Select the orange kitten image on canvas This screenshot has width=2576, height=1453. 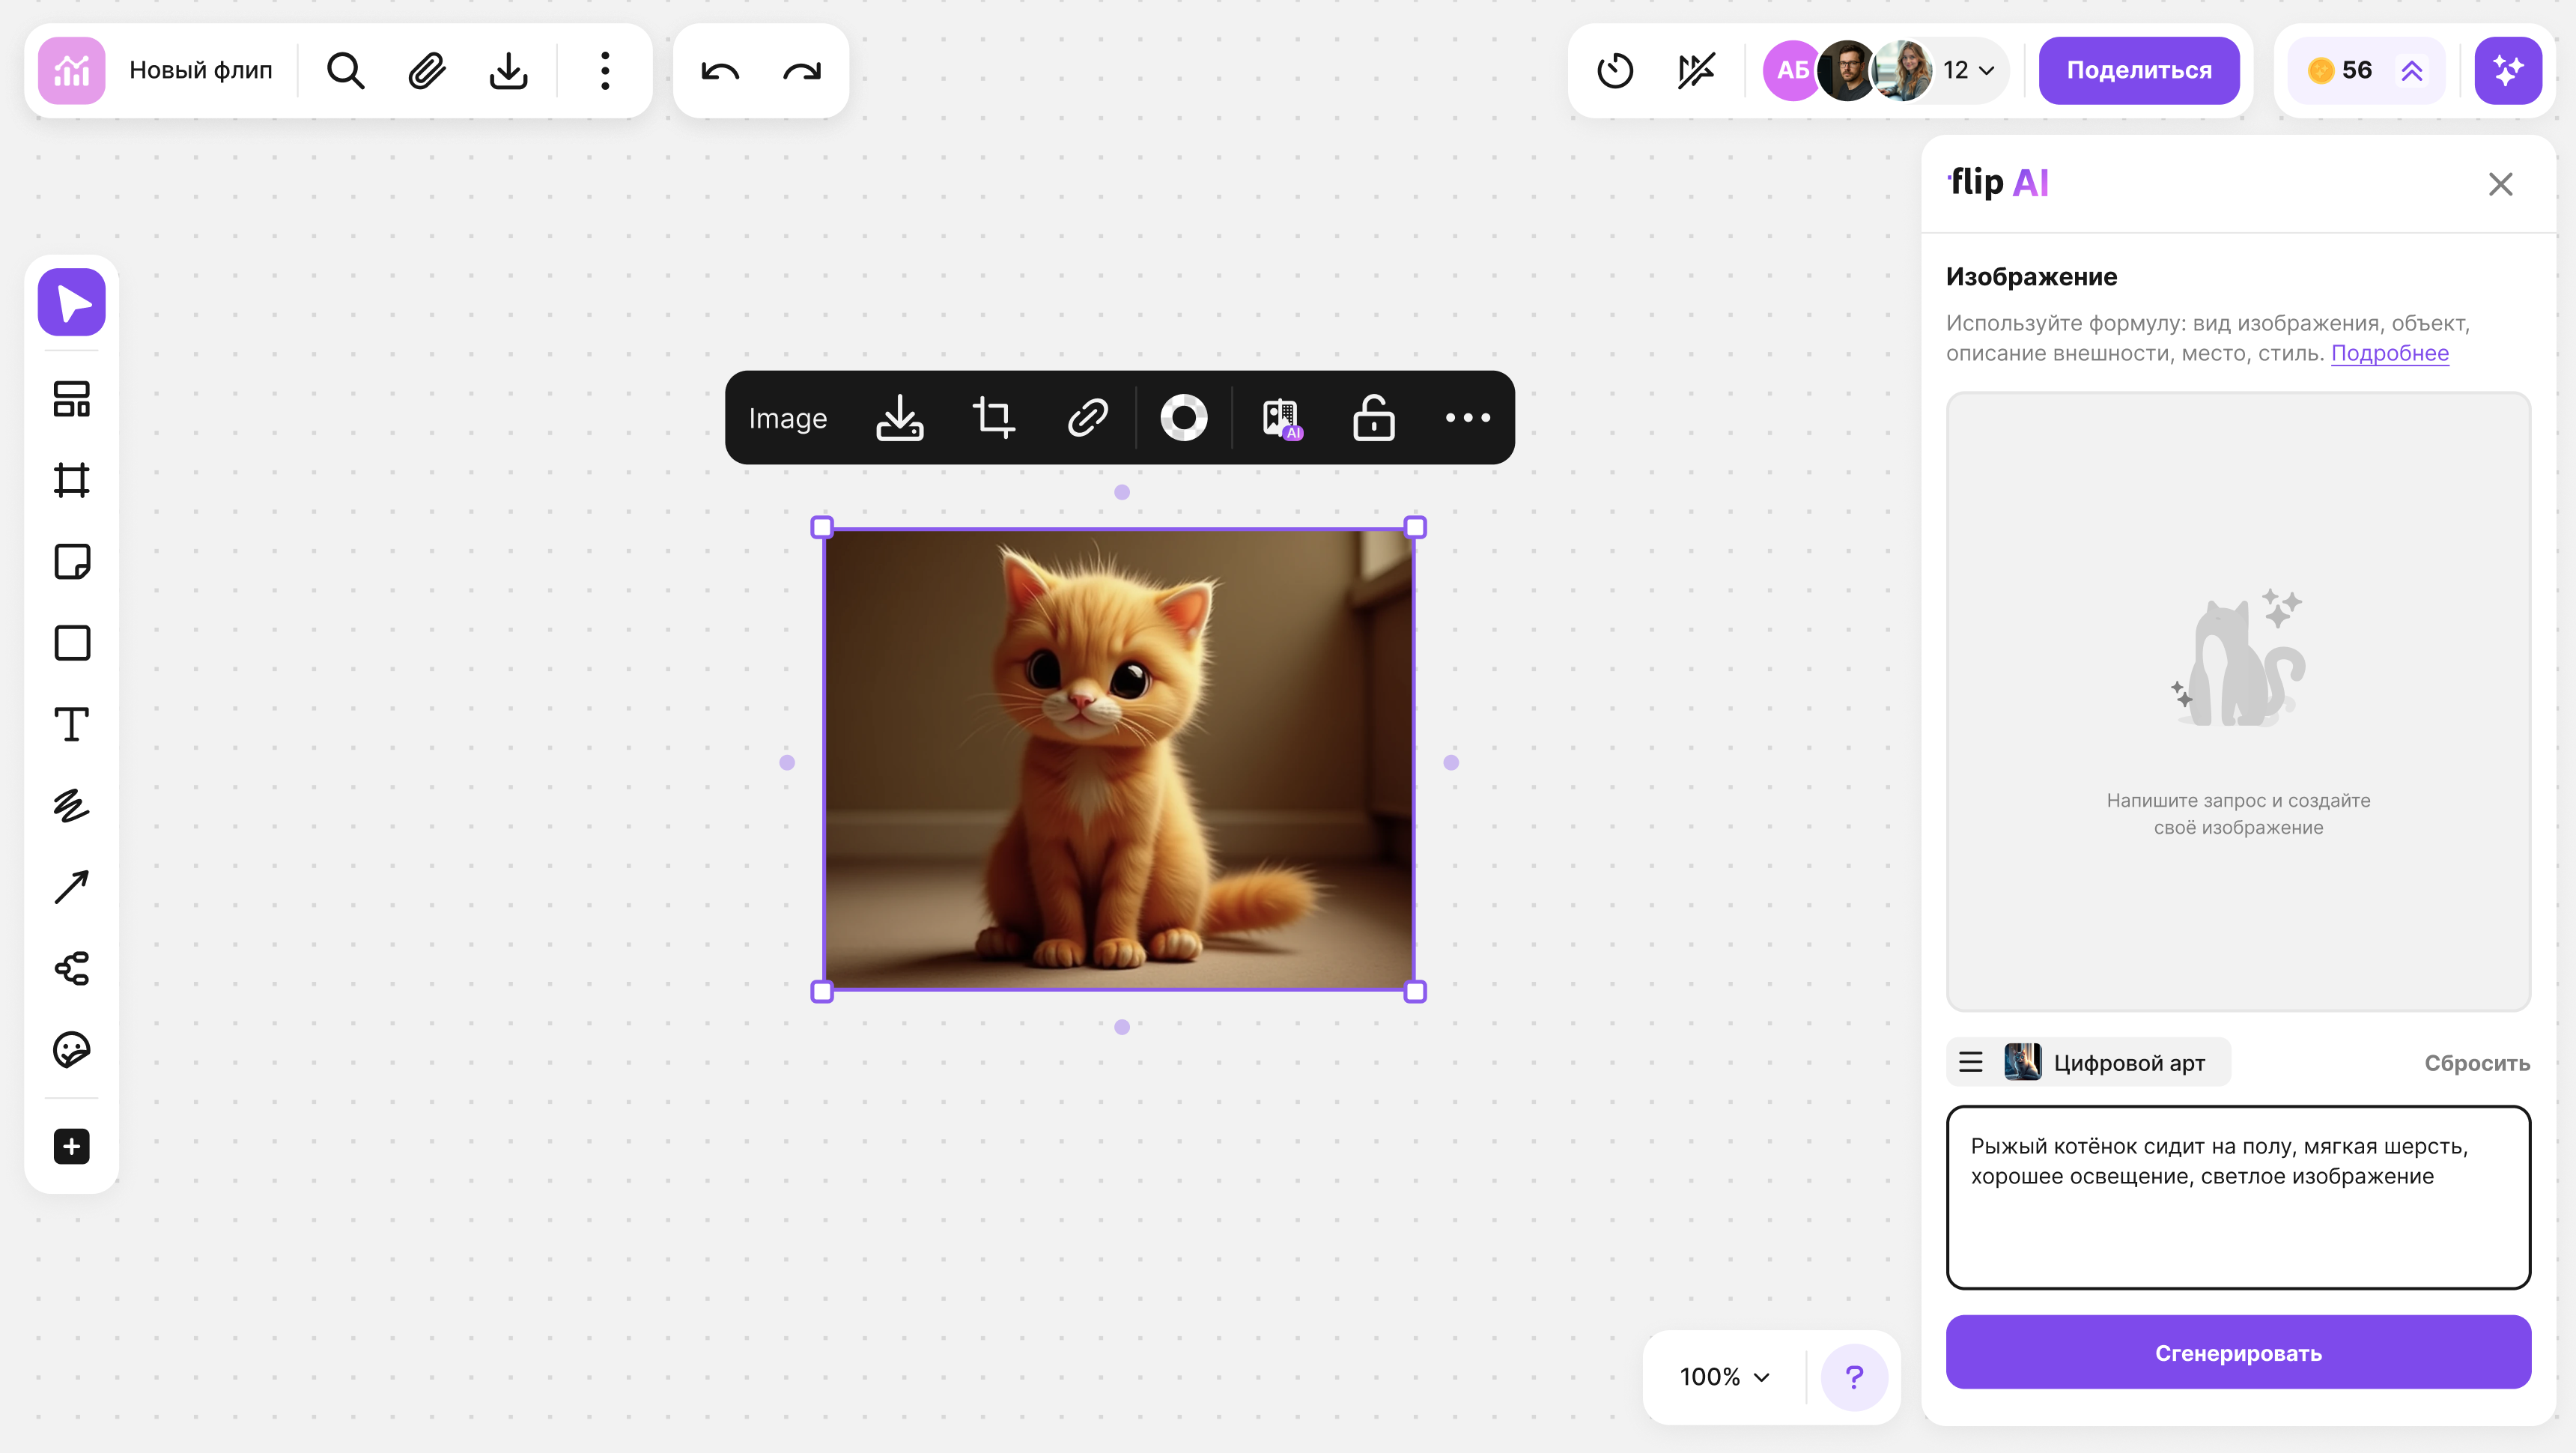[1118, 760]
